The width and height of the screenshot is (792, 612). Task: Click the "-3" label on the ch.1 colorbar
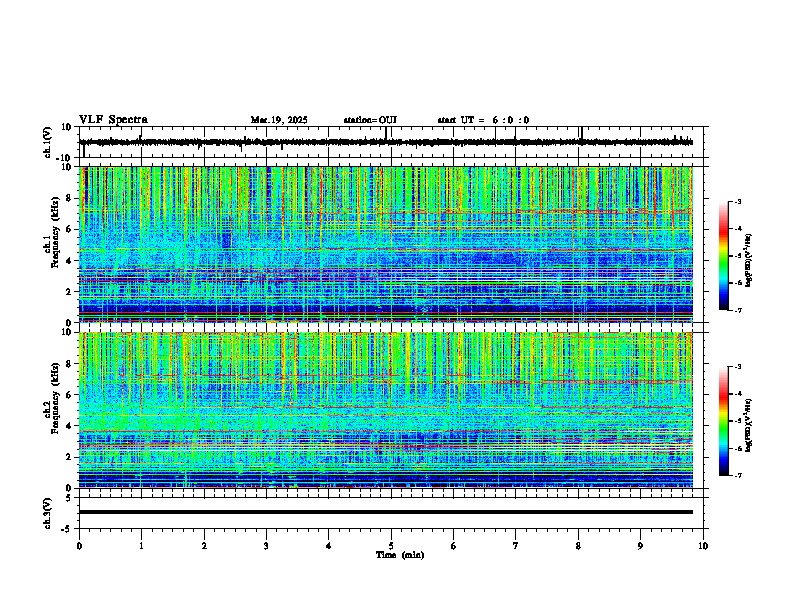738,202
